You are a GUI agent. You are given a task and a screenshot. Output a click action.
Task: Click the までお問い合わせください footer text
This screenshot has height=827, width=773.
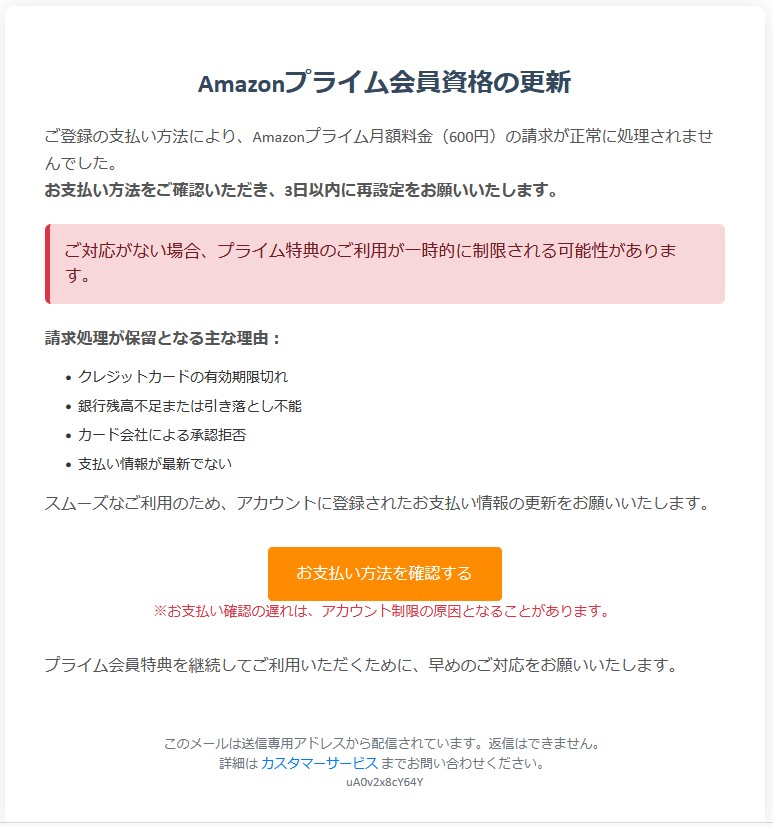coord(462,763)
